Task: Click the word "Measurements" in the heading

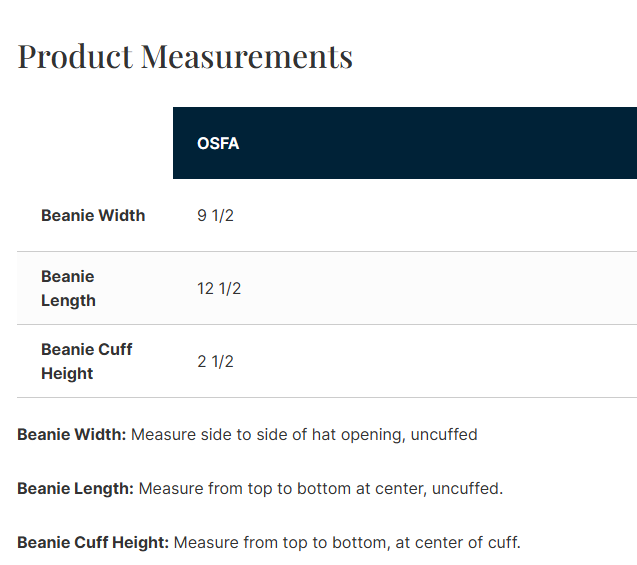Action: [x=246, y=56]
